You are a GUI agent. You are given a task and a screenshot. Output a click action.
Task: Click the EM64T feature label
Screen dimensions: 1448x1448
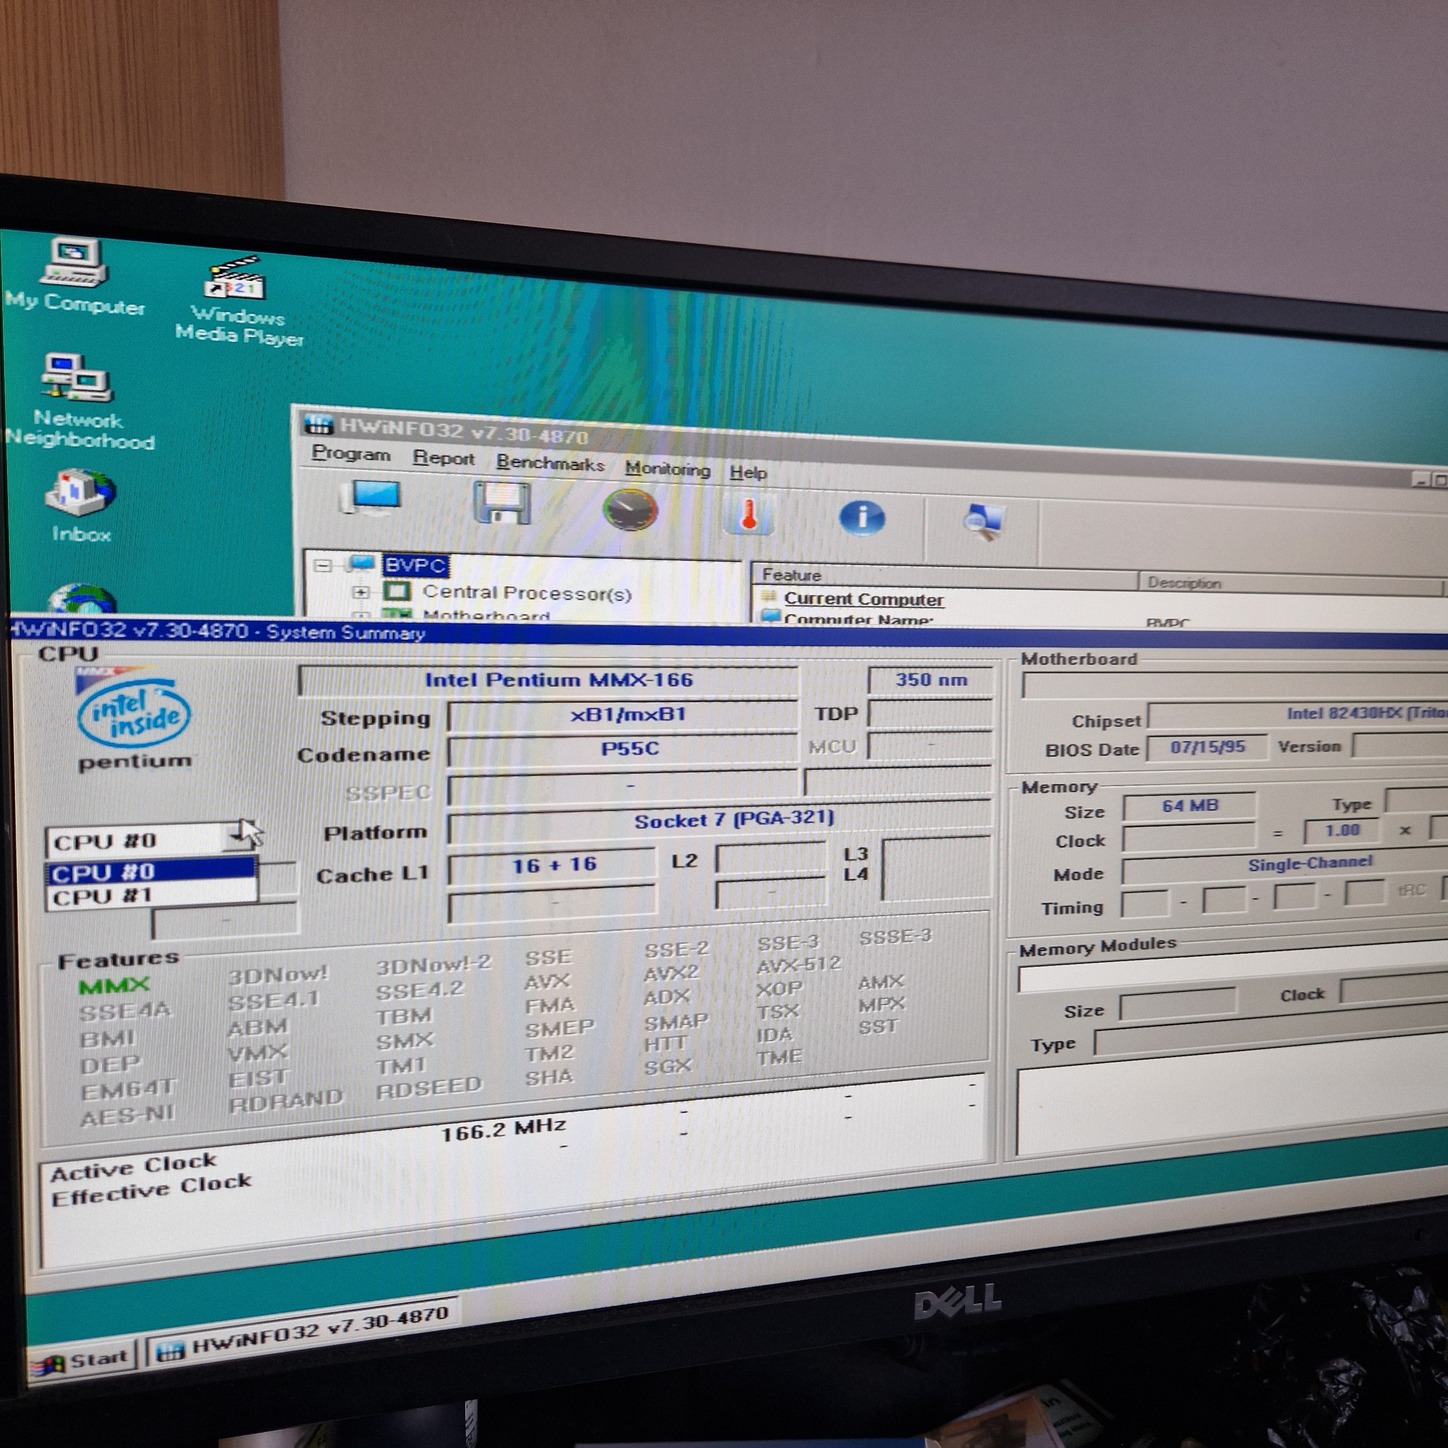[x=128, y=1088]
